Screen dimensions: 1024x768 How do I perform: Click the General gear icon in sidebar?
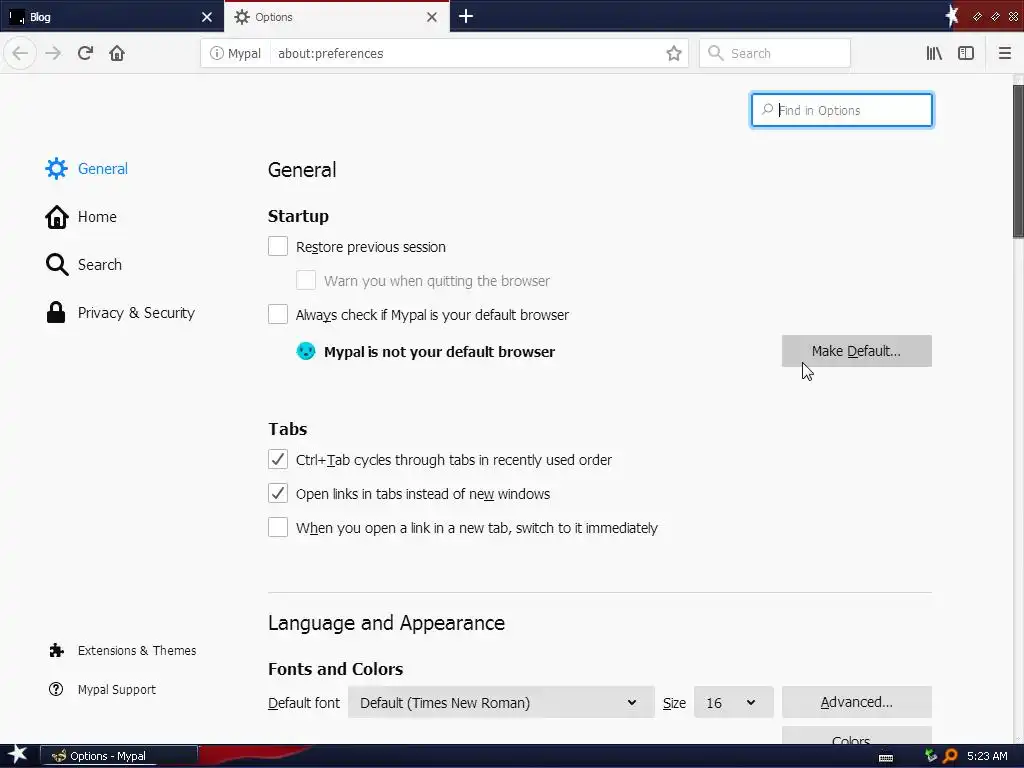[56, 168]
